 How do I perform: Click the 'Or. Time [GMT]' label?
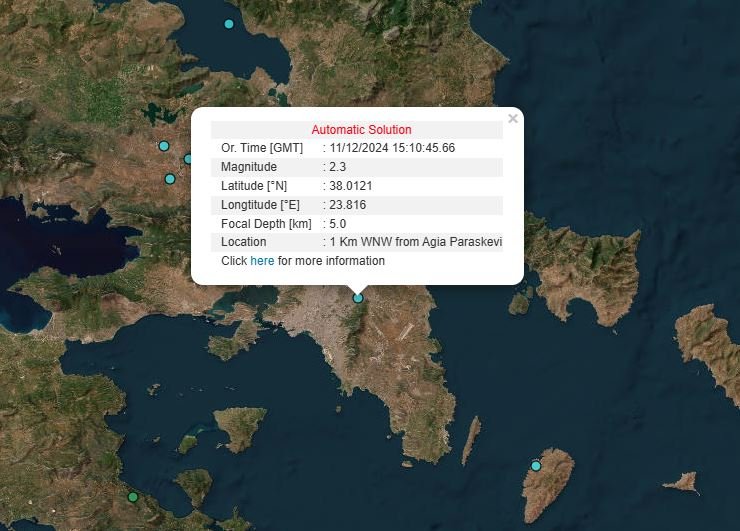coord(261,148)
